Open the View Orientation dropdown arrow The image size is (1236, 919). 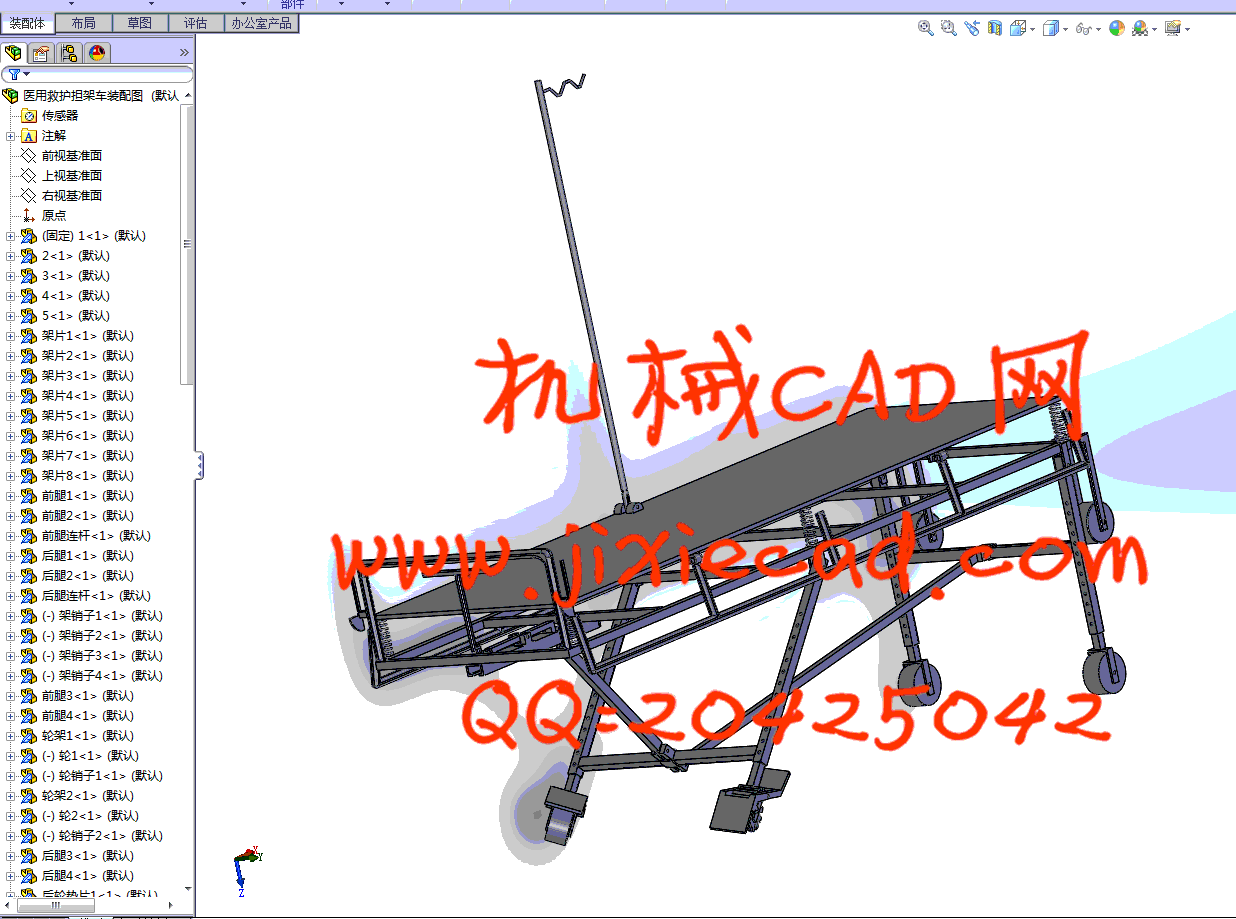(x=1032, y=30)
